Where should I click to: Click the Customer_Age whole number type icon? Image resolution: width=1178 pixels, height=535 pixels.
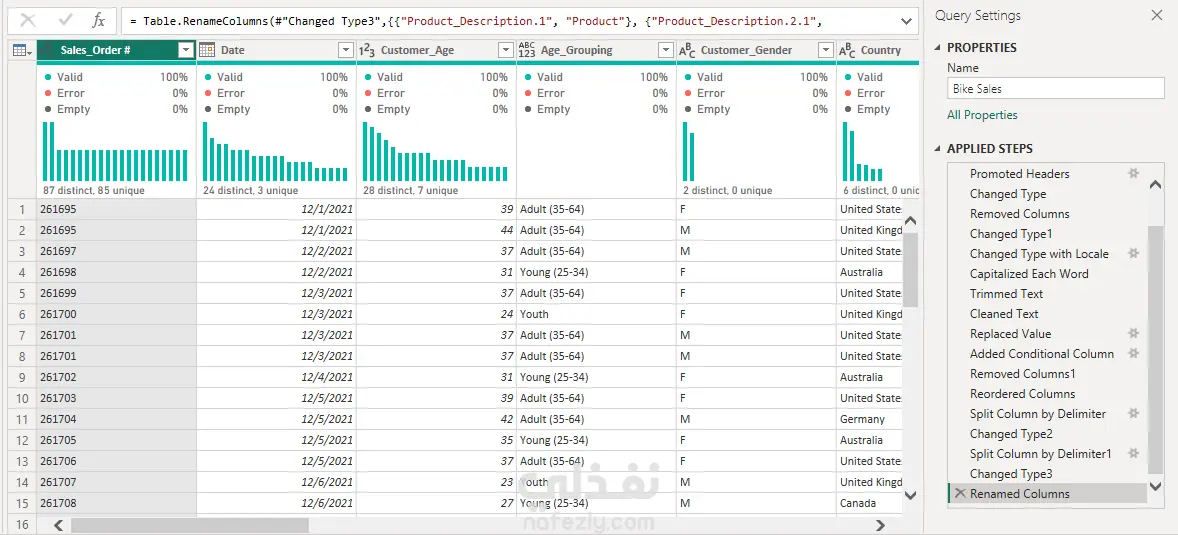(367, 50)
